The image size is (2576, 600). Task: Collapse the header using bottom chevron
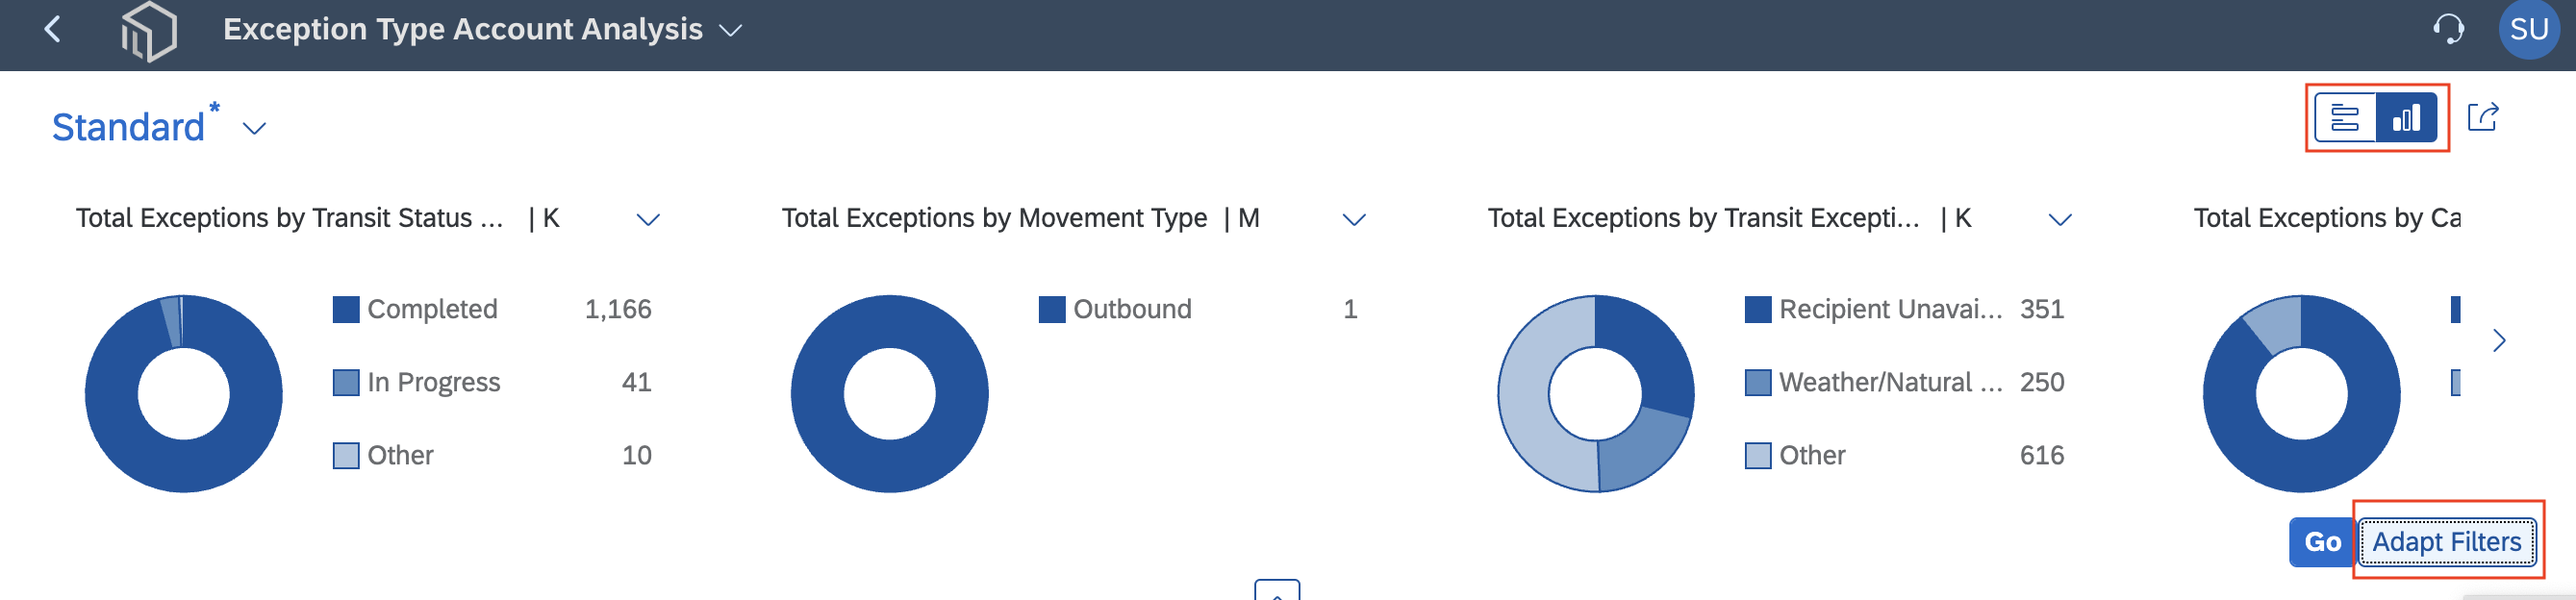coord(1277,591)
